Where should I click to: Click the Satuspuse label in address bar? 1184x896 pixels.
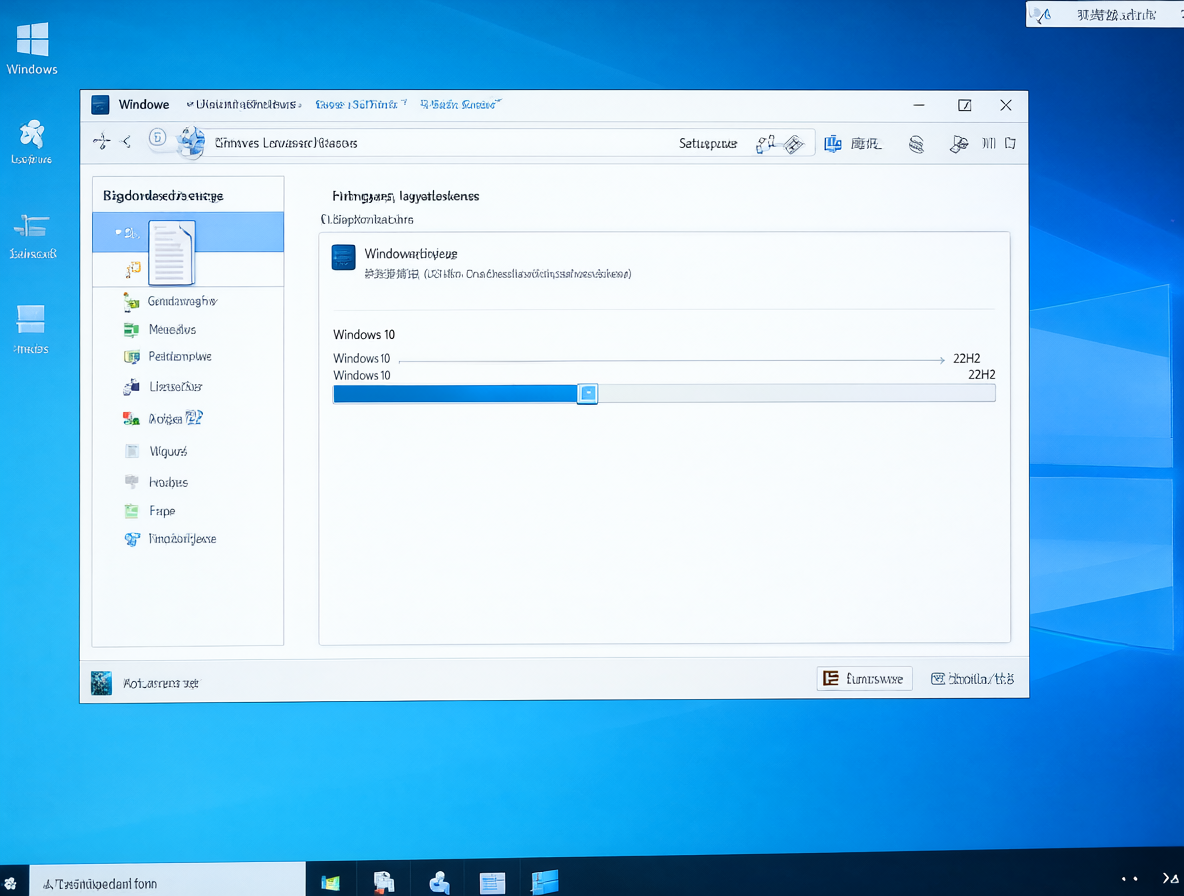708,143
